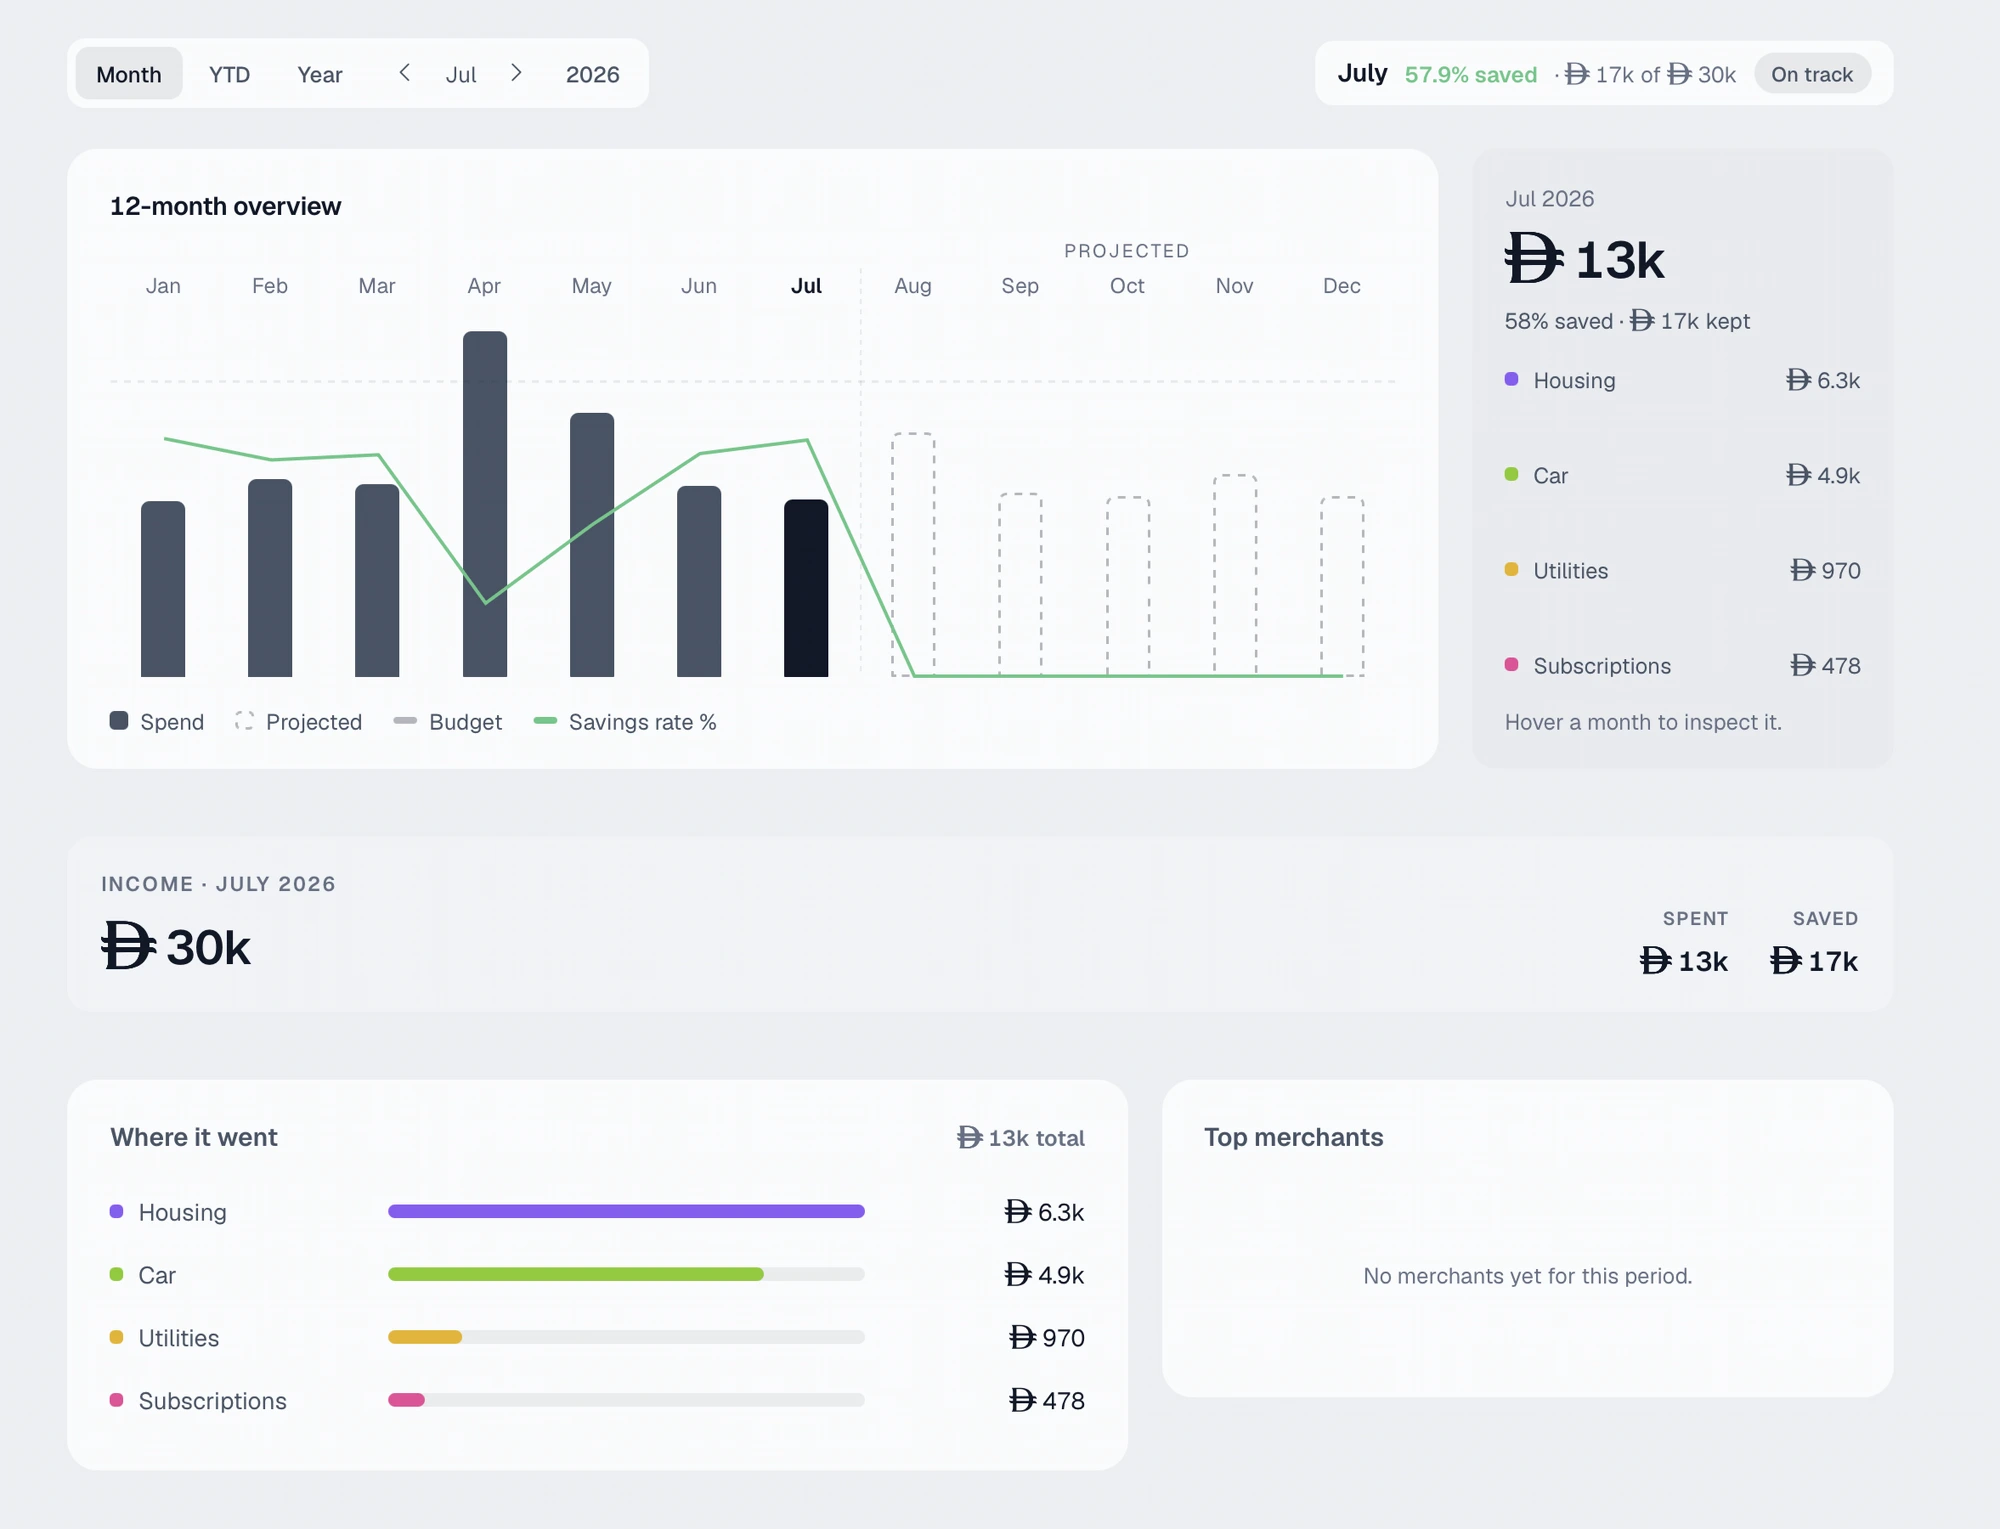Click the Housing progress bar
The height and width of the screenshot is (1529, 2000).
point(626,1211)
